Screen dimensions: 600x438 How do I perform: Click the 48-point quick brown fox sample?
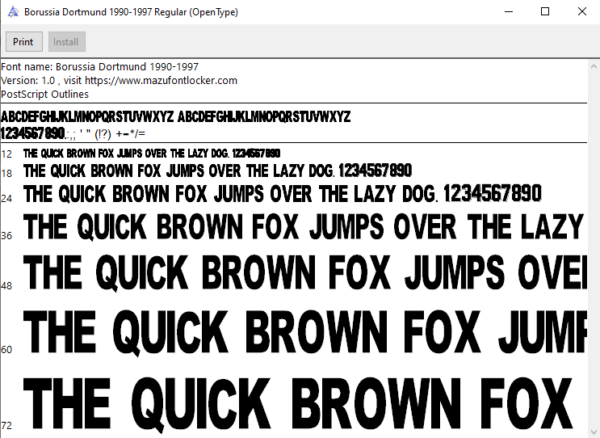pyautogui.click(x=305, y=272)
